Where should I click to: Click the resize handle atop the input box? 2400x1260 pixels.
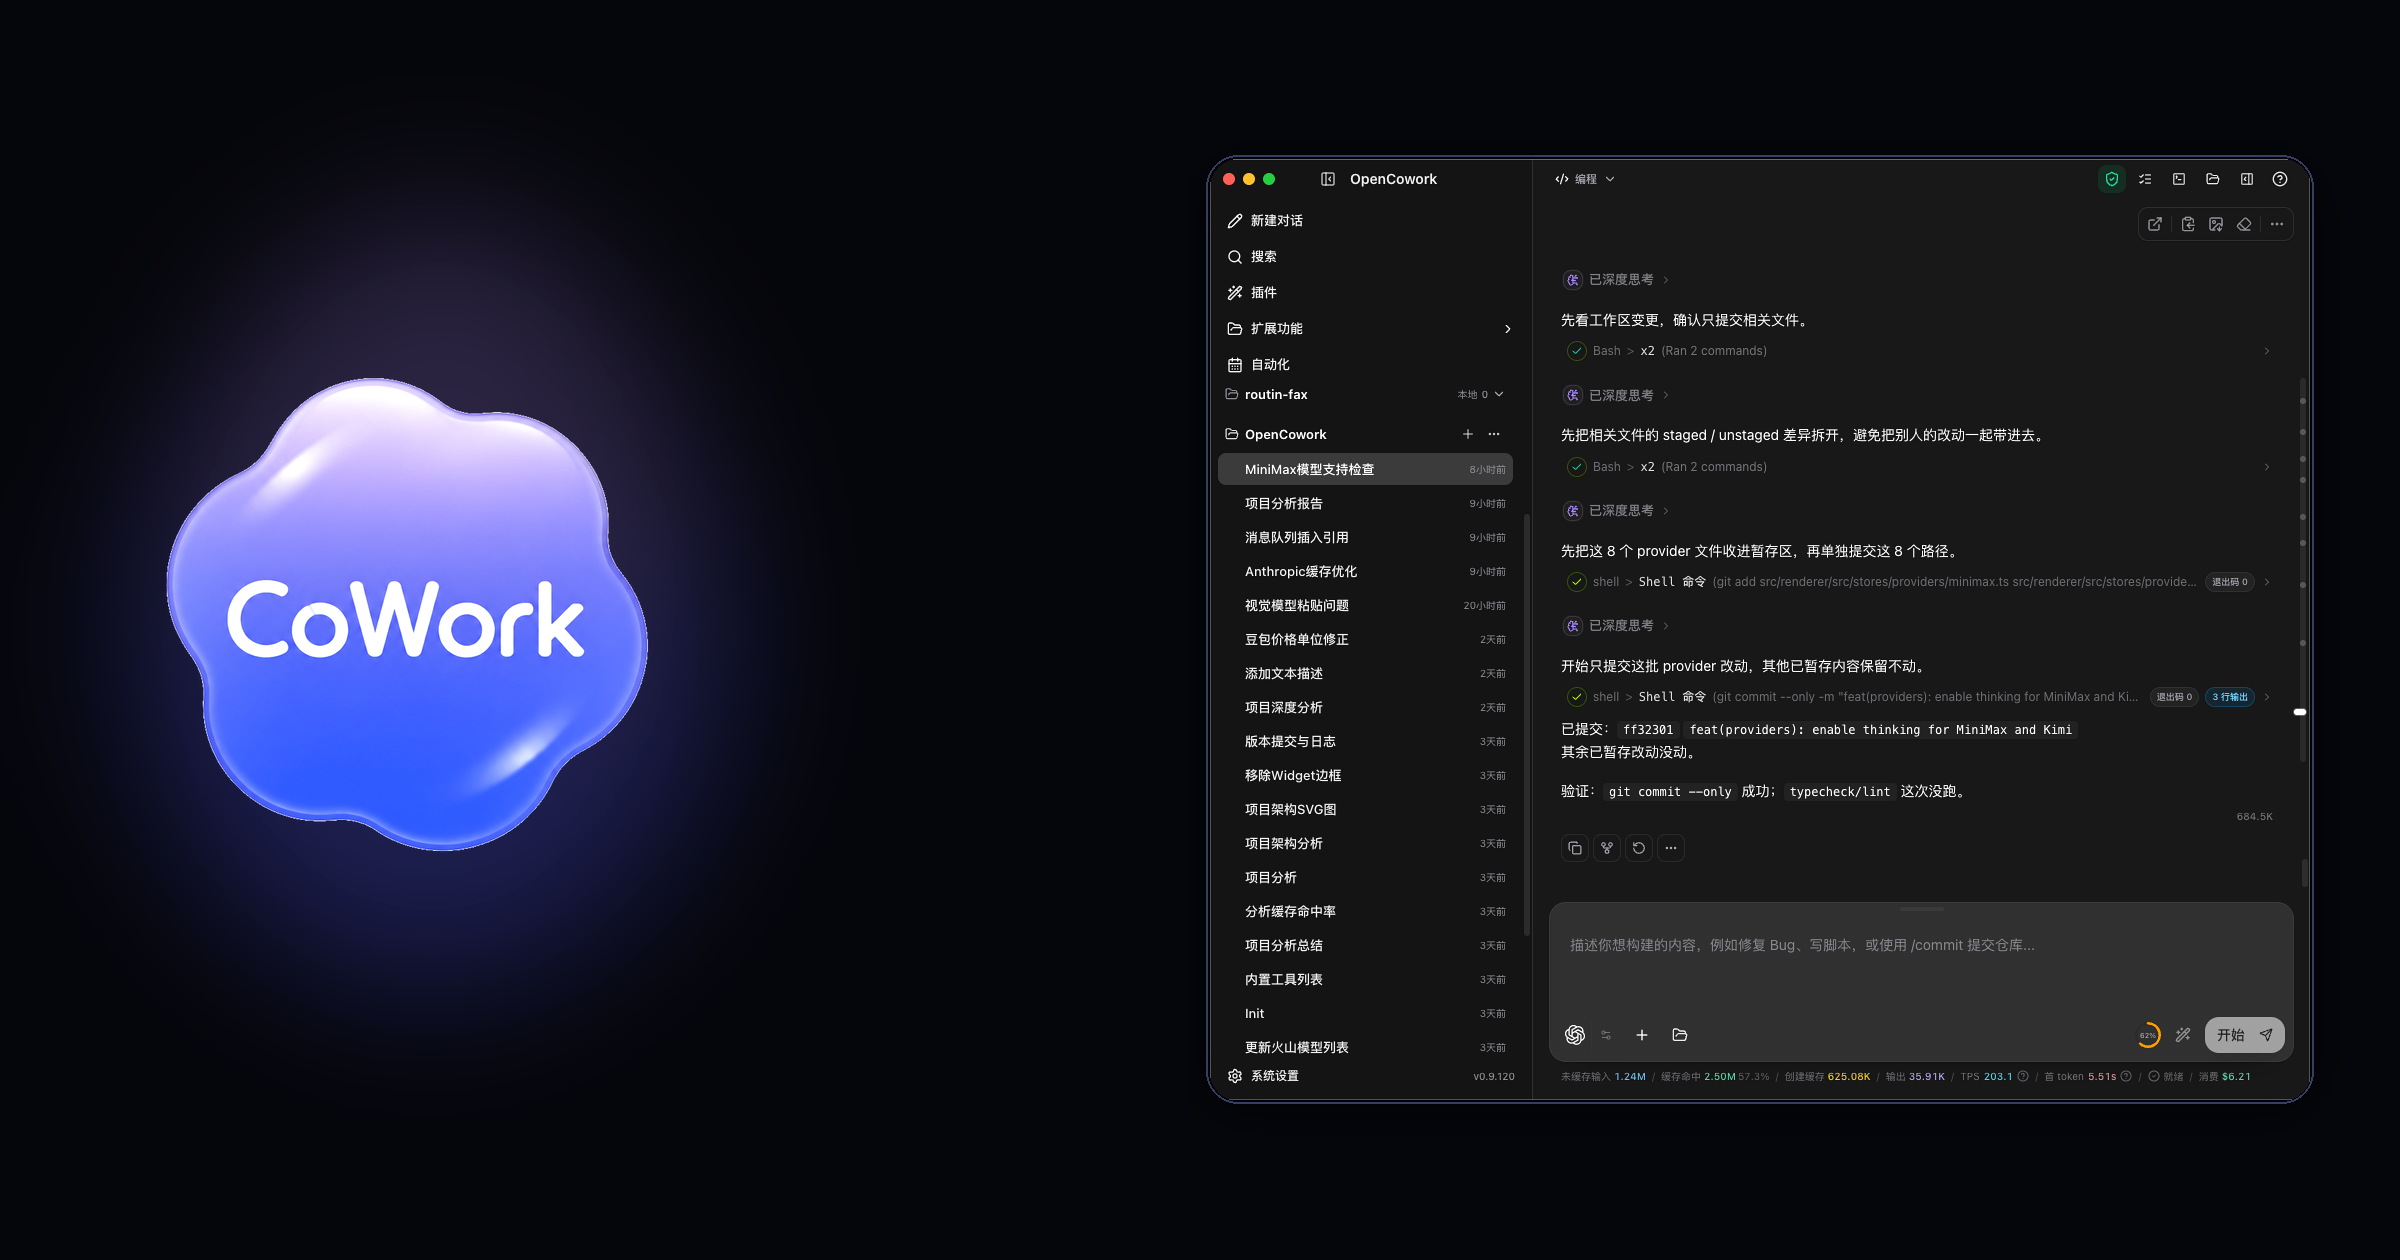coord(1922,909)
